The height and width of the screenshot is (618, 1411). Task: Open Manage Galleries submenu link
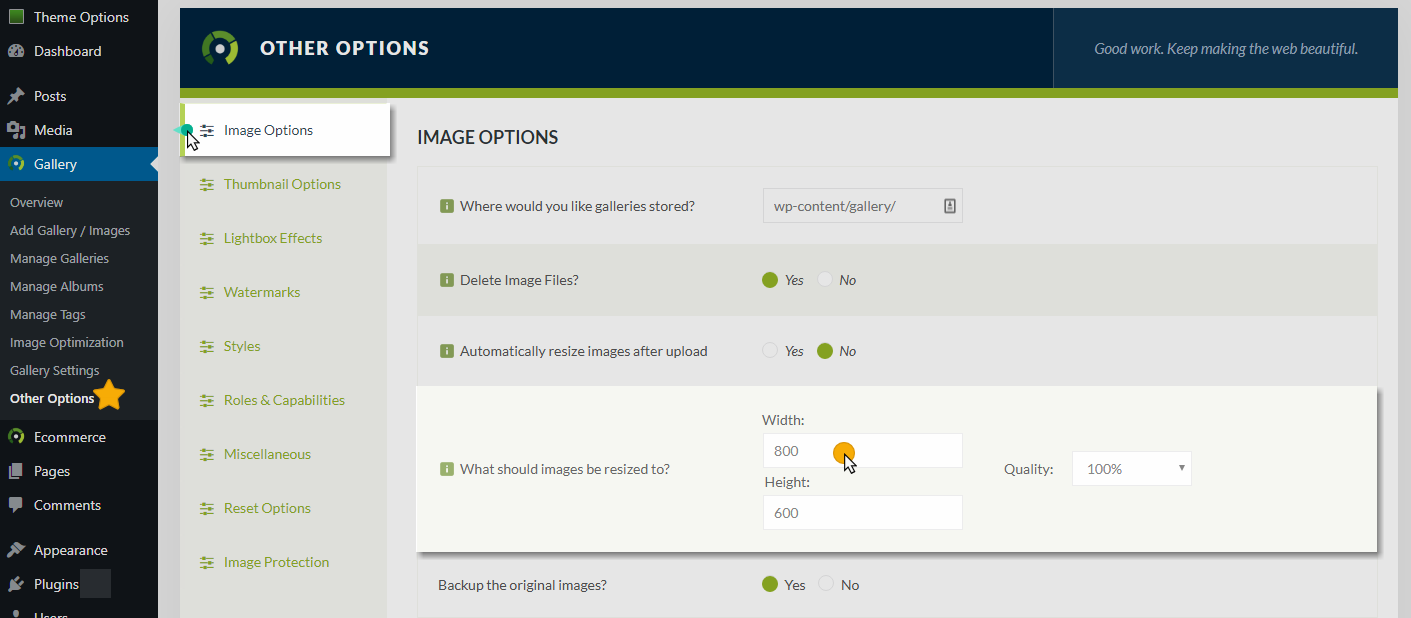click(x=59, y=258)
